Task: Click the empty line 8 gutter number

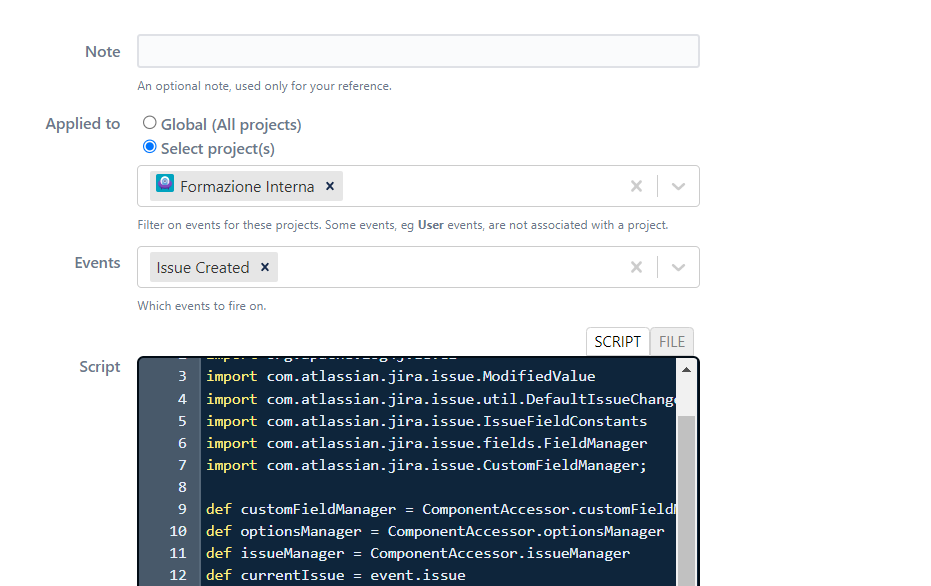Action: tap(182, 487)
